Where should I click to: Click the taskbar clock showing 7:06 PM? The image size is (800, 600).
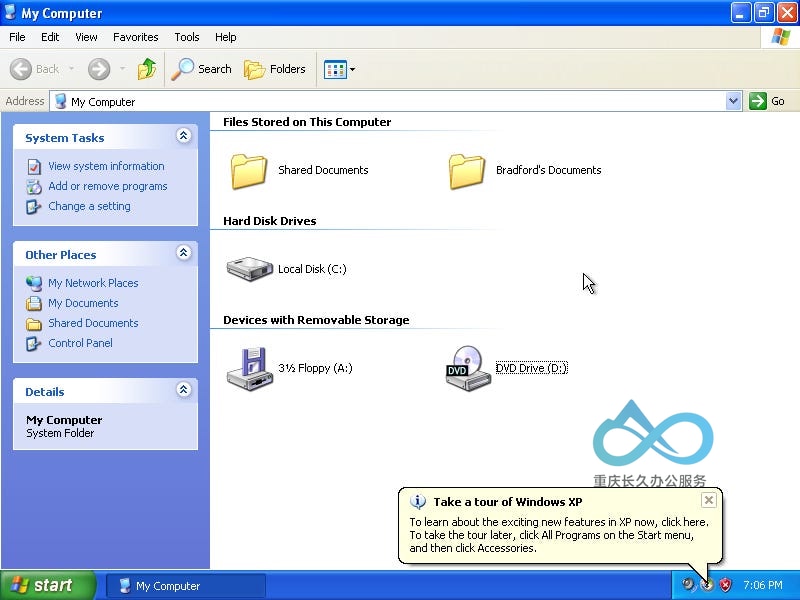pyautogui.click(x=763, y=585)
